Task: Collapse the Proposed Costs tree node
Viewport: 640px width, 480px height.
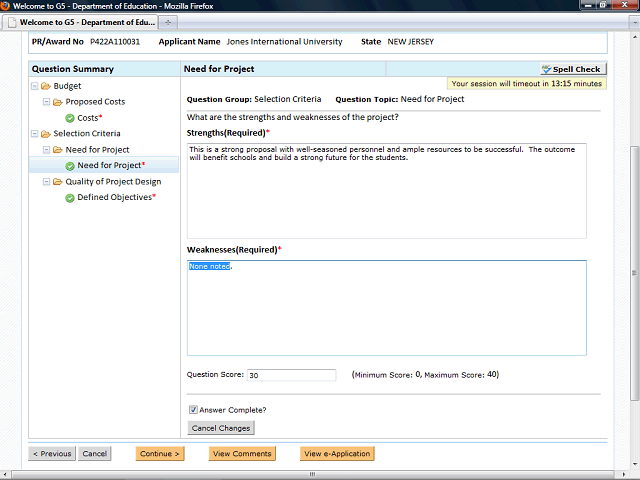Action: coord(47,102)
